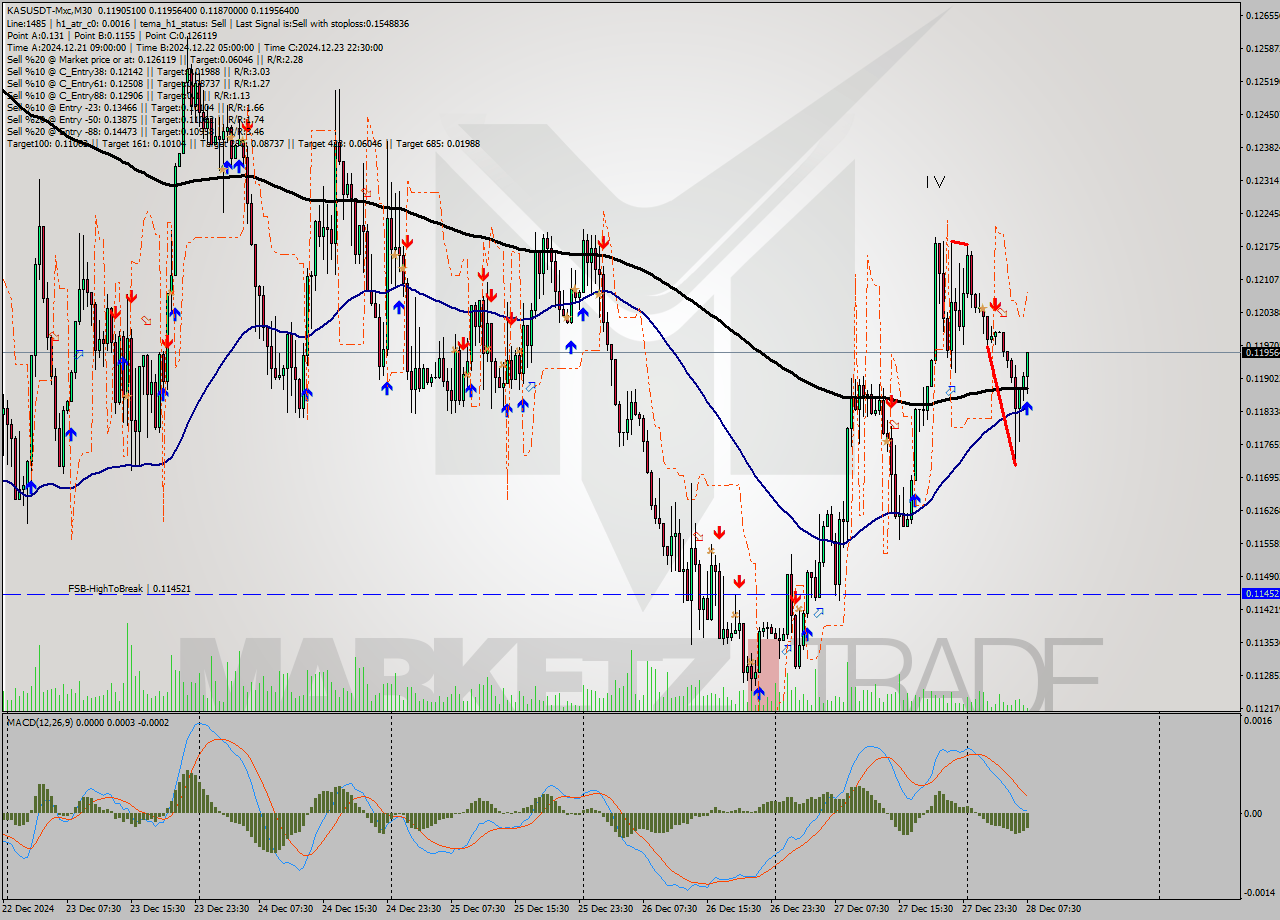Click time axis label '27 Dec 07:30'
This screenshot has height=920, width=1280.
pyautogui.click(x=862, y=908)
